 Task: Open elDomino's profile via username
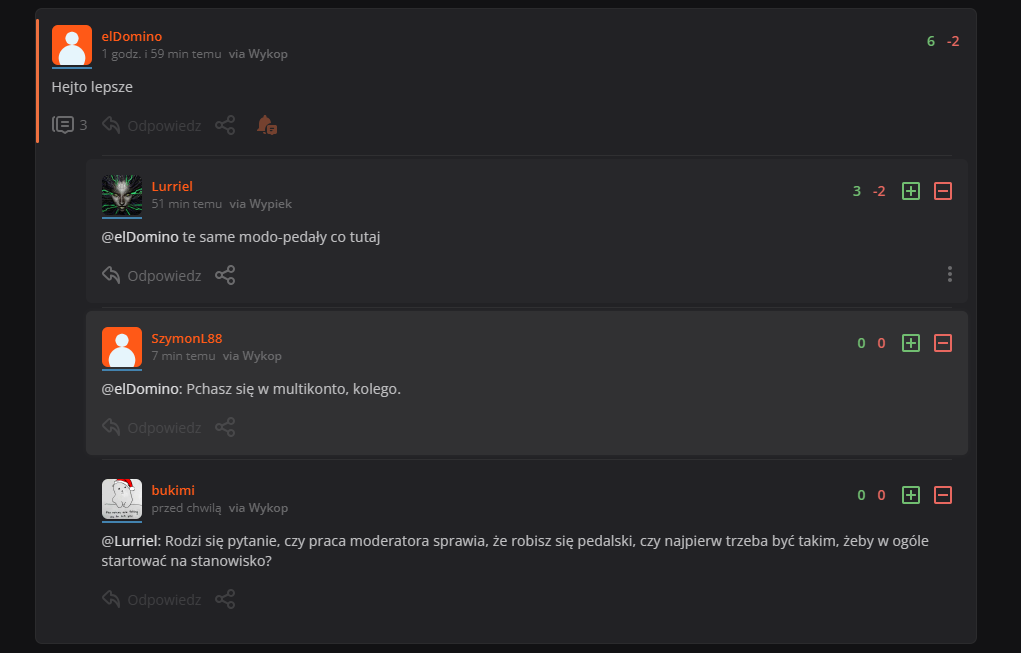click(132, 36)
